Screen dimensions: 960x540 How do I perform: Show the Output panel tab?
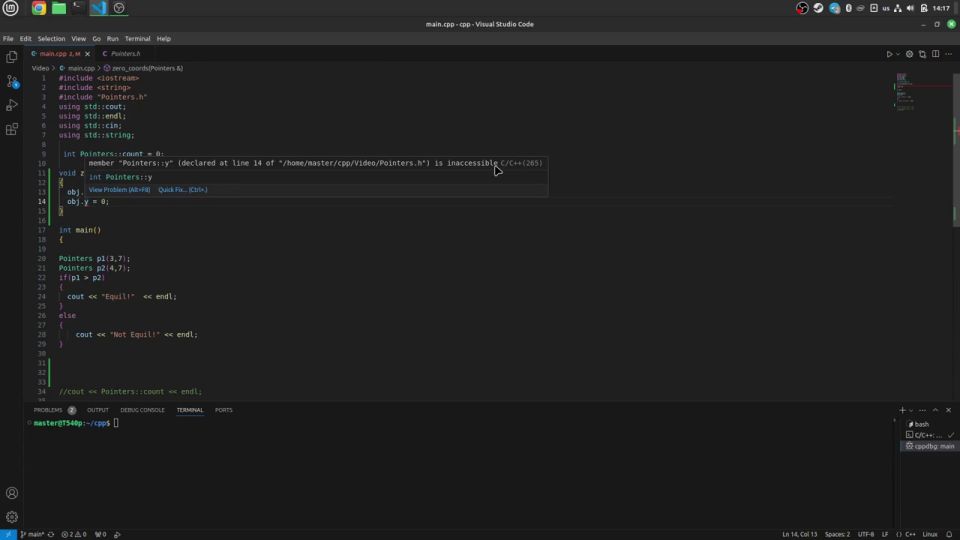click(x=97, y=410)
